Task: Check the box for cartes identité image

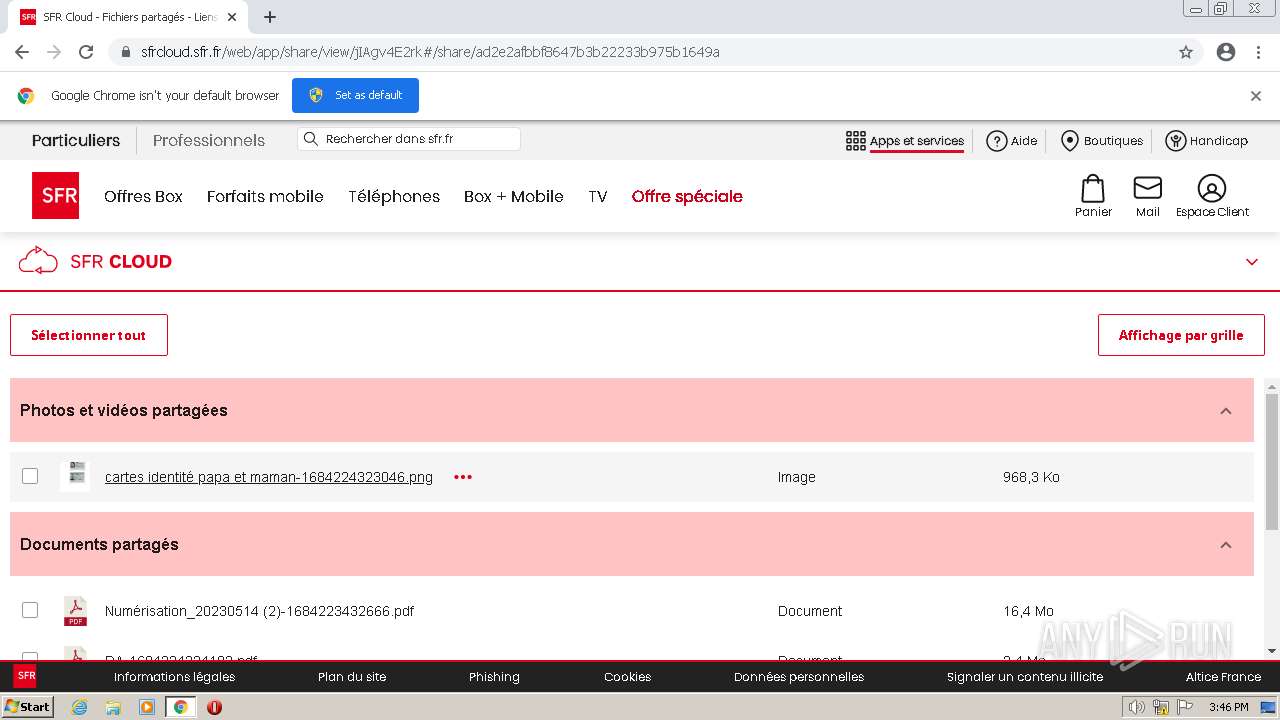Action: (30, 476)
